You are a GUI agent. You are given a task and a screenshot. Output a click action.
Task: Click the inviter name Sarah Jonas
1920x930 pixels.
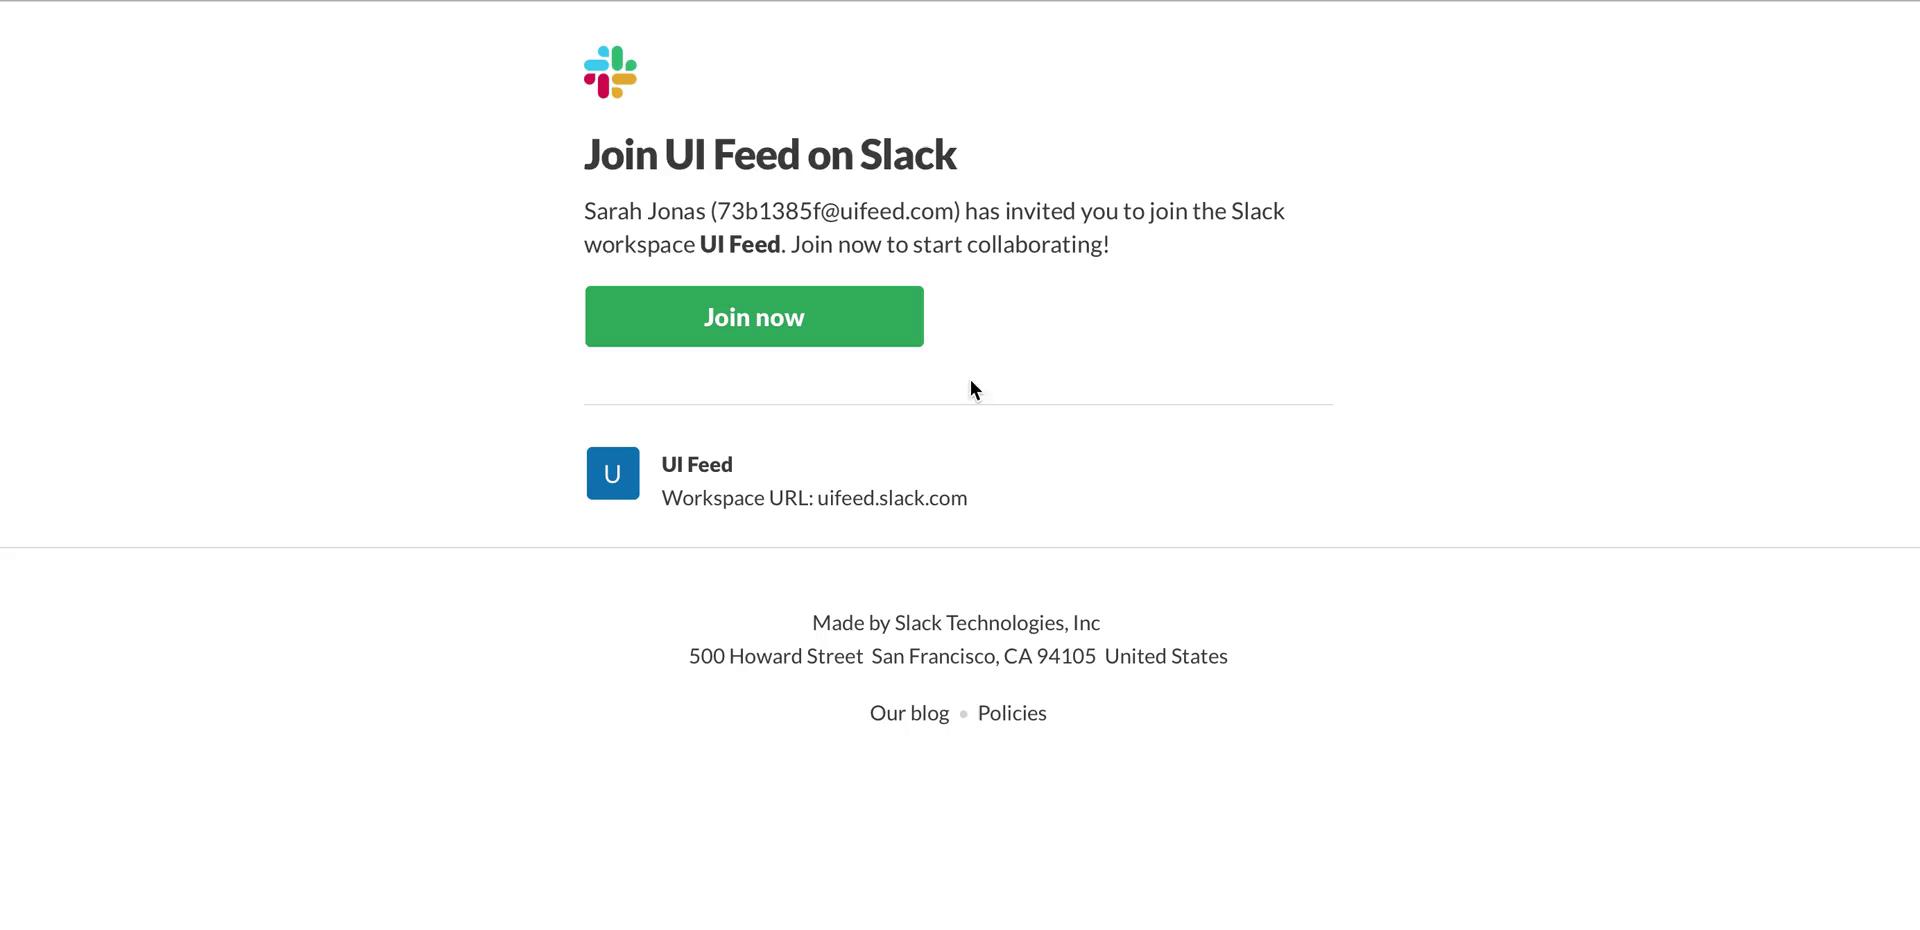645,211
